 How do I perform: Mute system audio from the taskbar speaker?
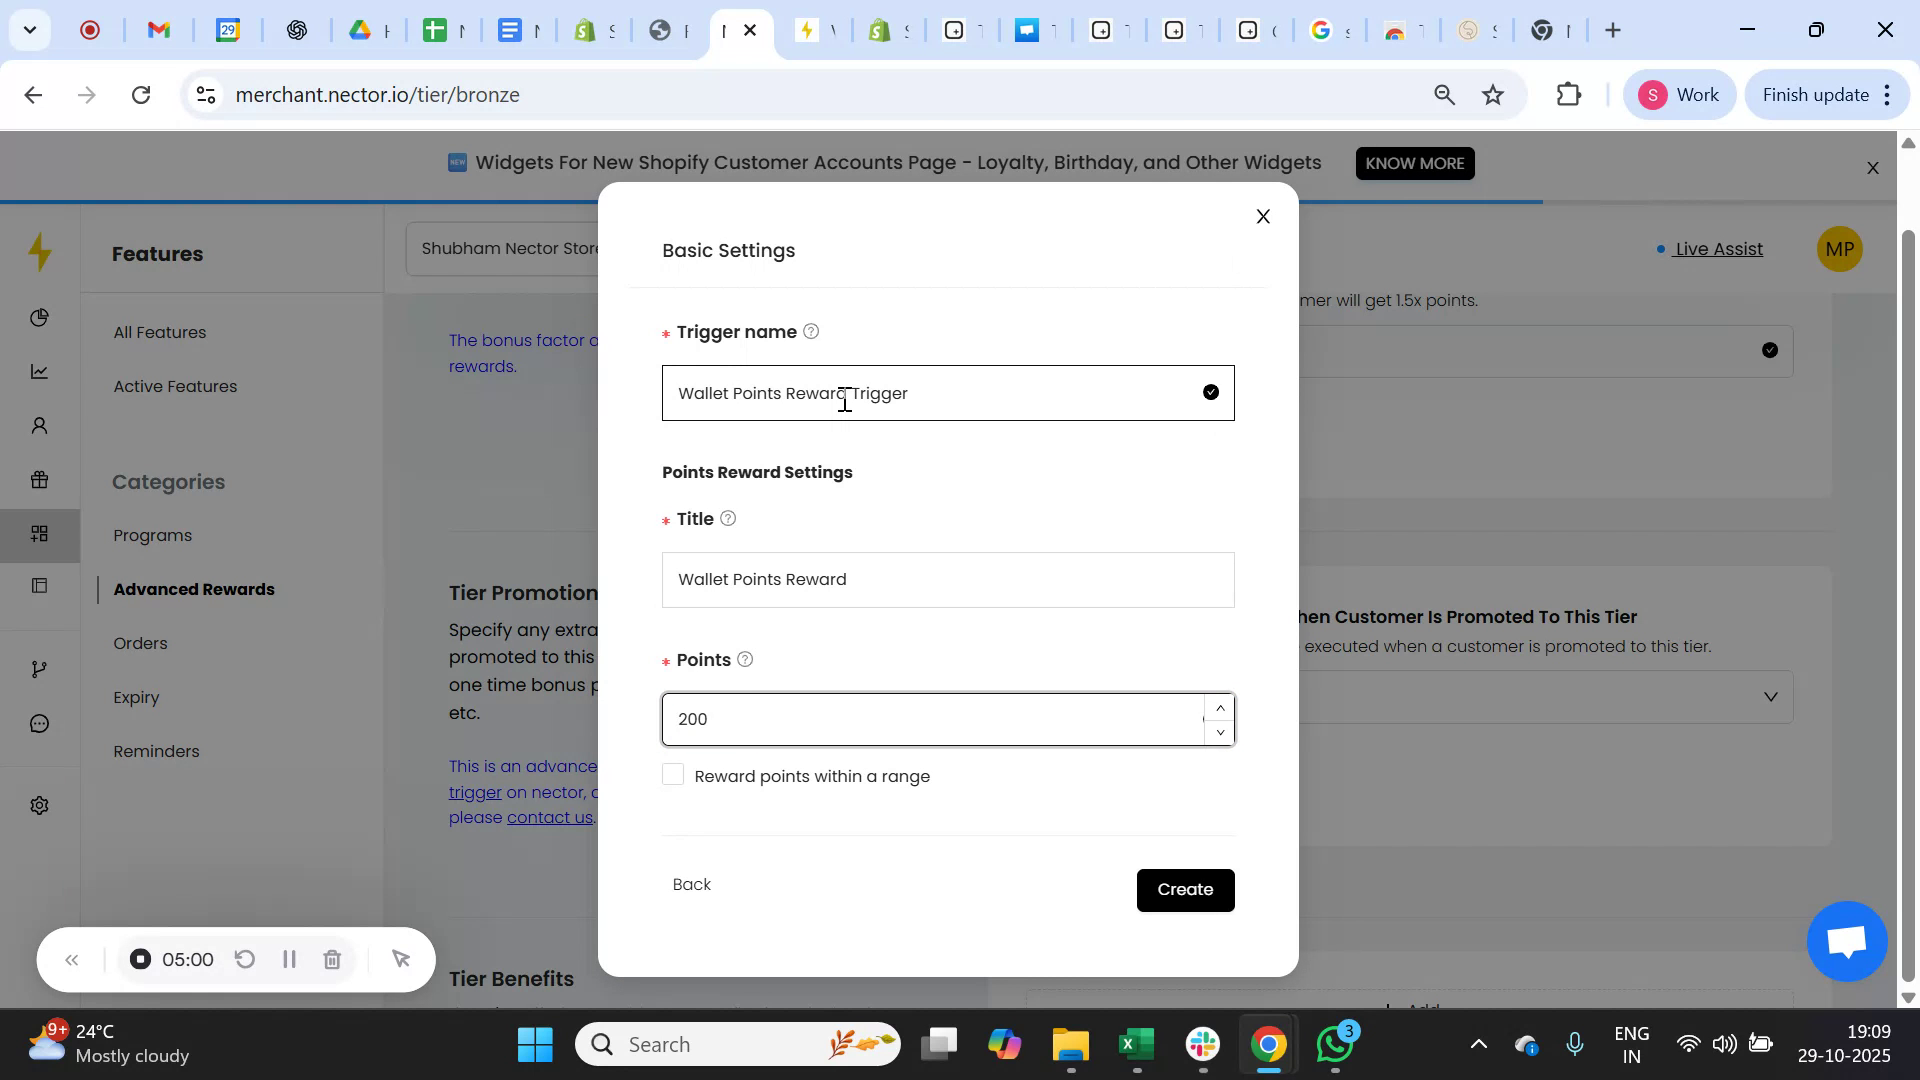click(x=1724, y=1043)
